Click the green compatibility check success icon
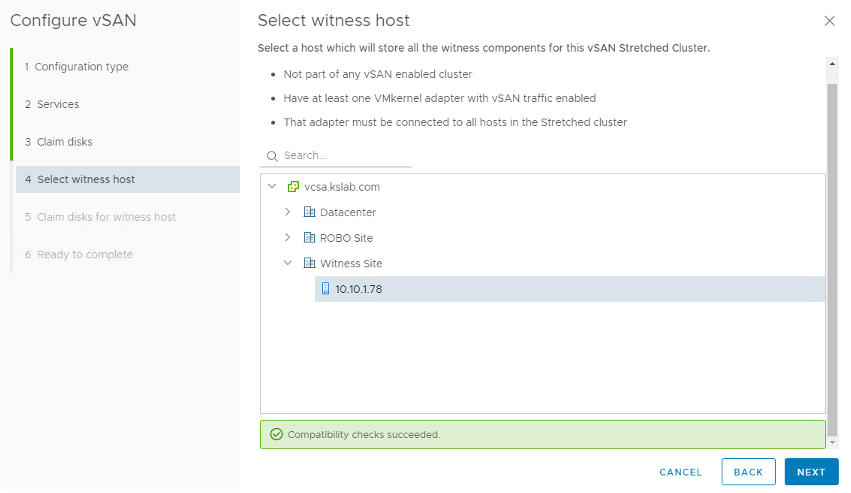Screen dimensions: 851x493 click(x=276, y=435)
